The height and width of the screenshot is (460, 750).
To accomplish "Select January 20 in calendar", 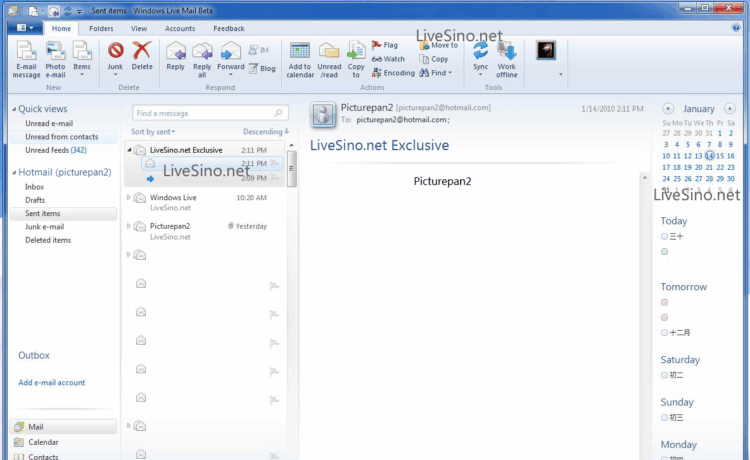I will coord(698,167).
